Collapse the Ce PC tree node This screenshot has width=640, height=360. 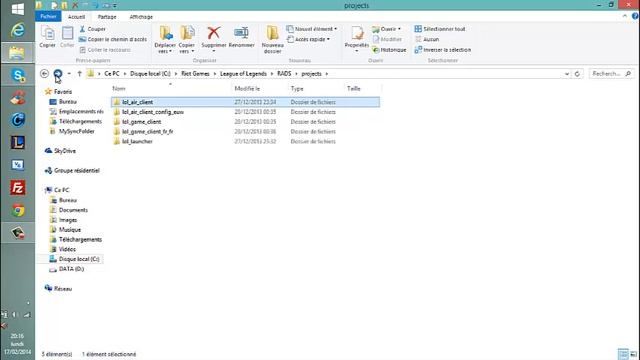(44, 190)
